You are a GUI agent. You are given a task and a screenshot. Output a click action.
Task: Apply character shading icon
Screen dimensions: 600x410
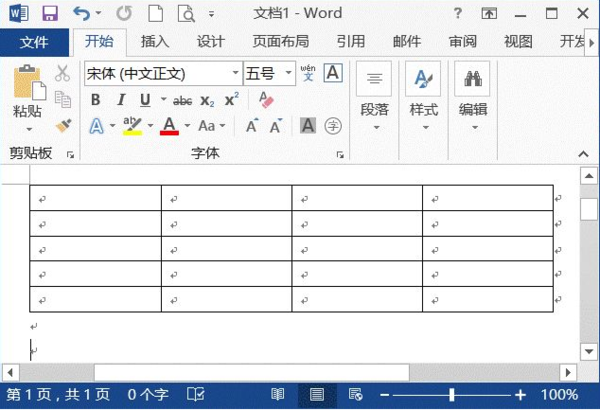point(308,126)
